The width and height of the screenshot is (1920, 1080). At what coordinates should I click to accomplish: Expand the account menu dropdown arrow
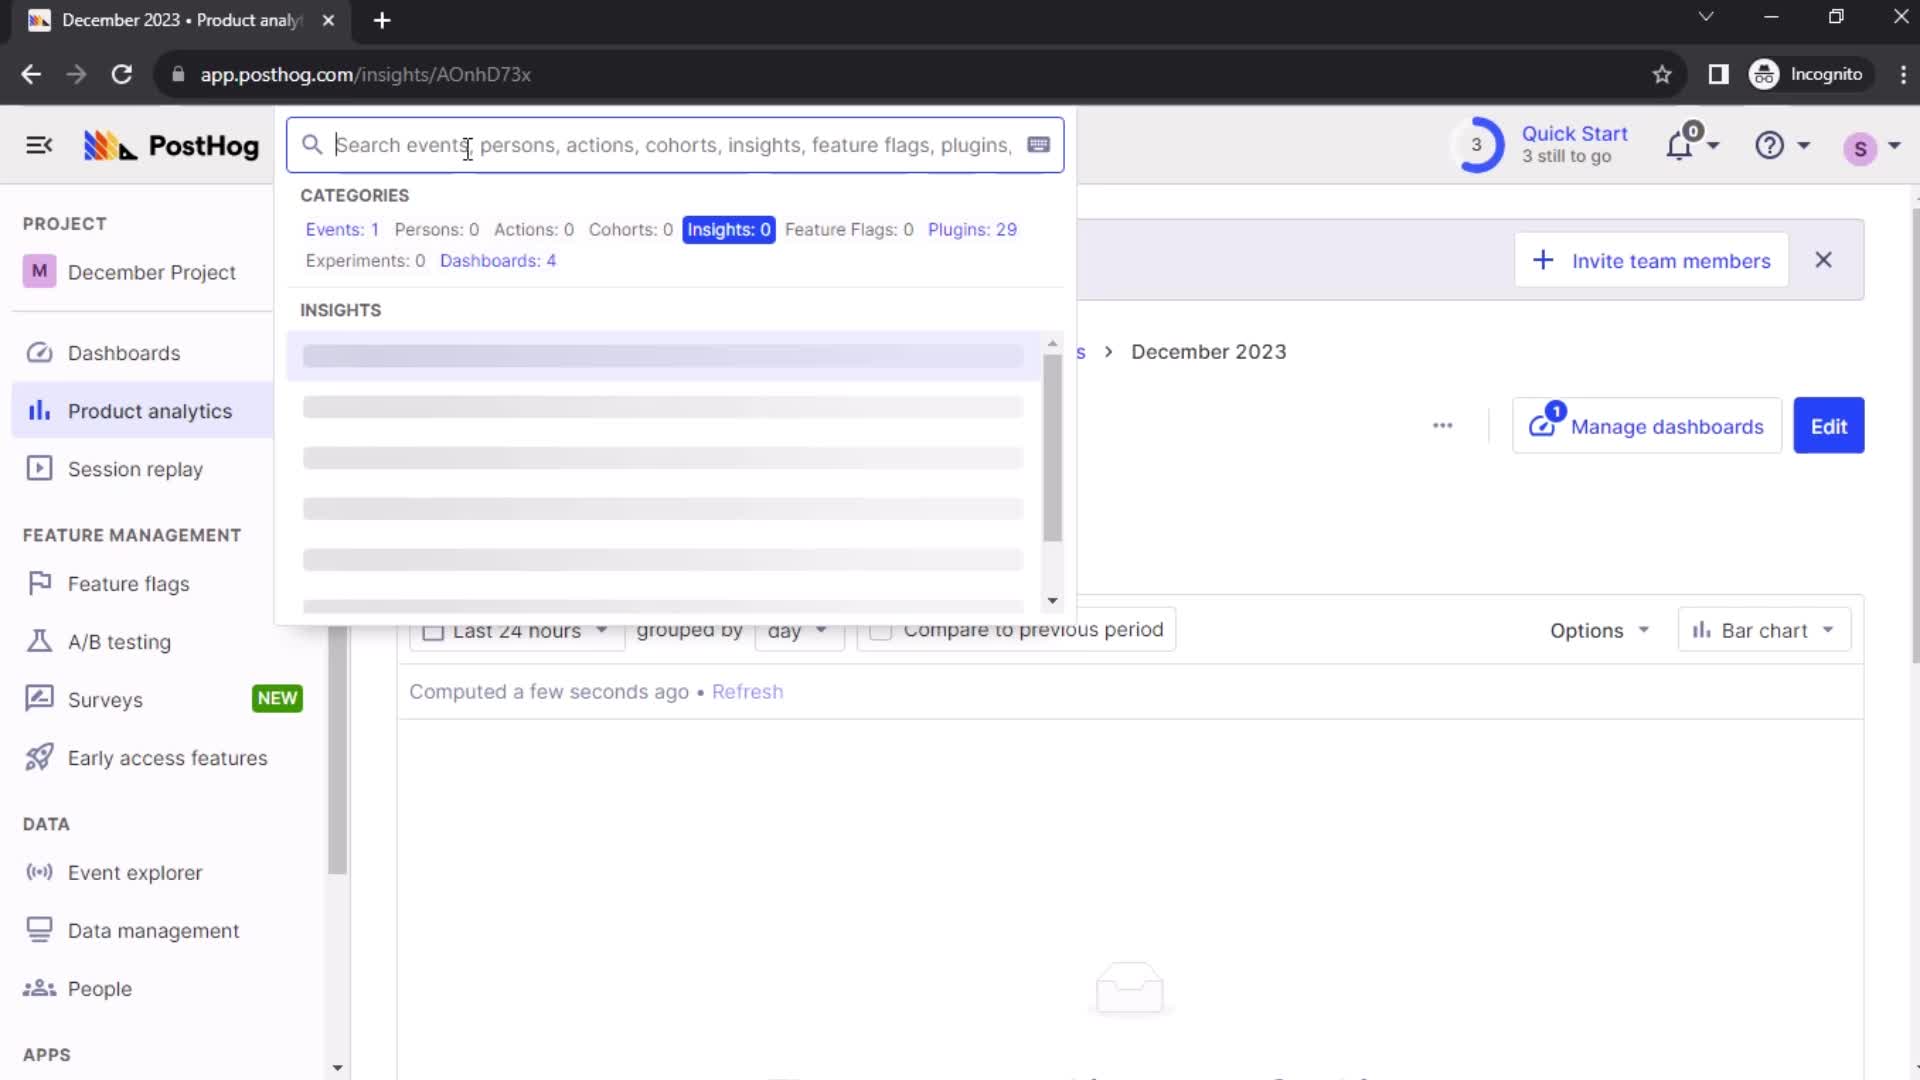point(1894,146)
